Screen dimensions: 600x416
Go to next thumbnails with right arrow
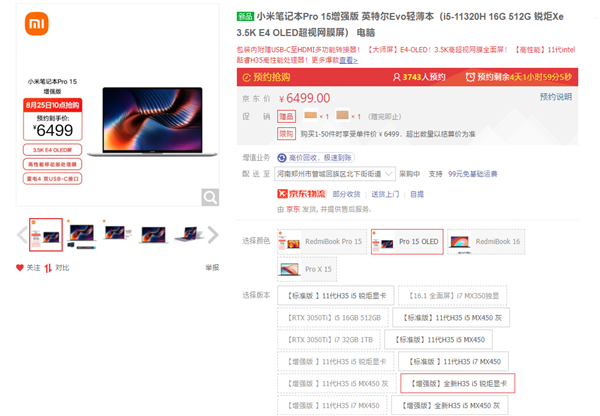pos(213,235)
